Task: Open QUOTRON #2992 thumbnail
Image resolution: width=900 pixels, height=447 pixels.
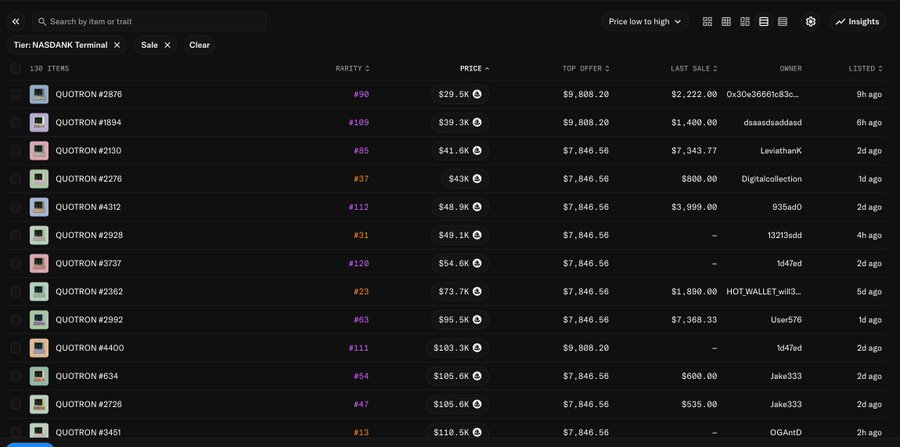Action: point(39,320)
